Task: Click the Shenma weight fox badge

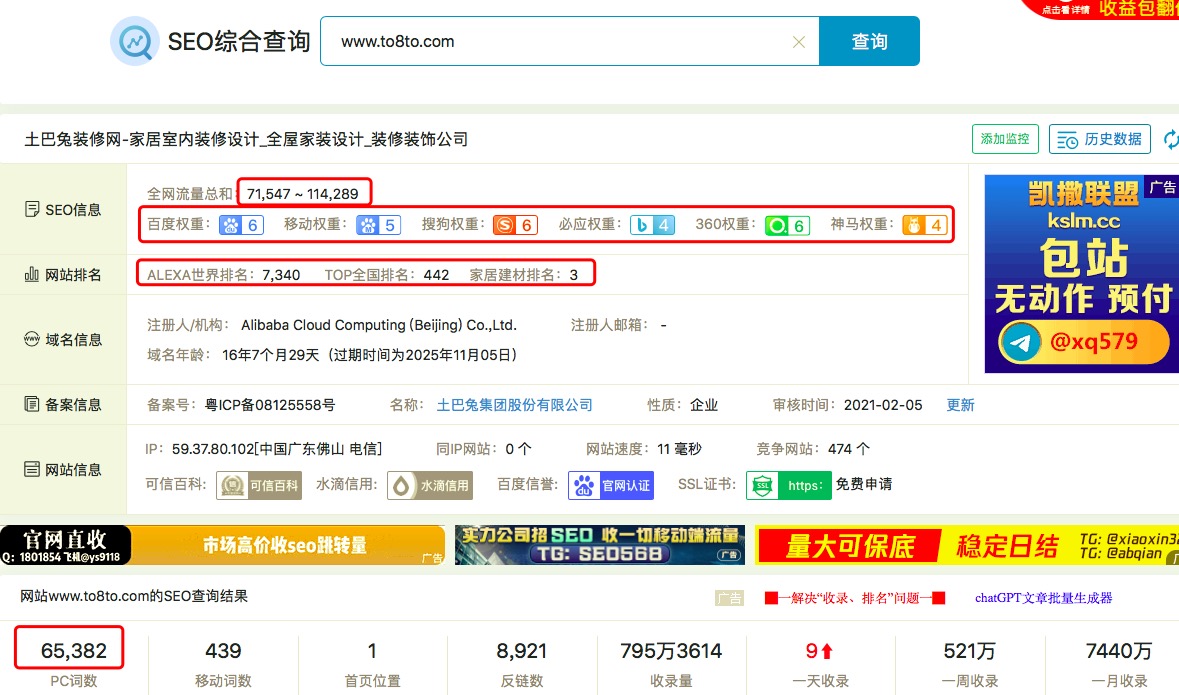Action: pyautogui.click(x=924, y=225)
